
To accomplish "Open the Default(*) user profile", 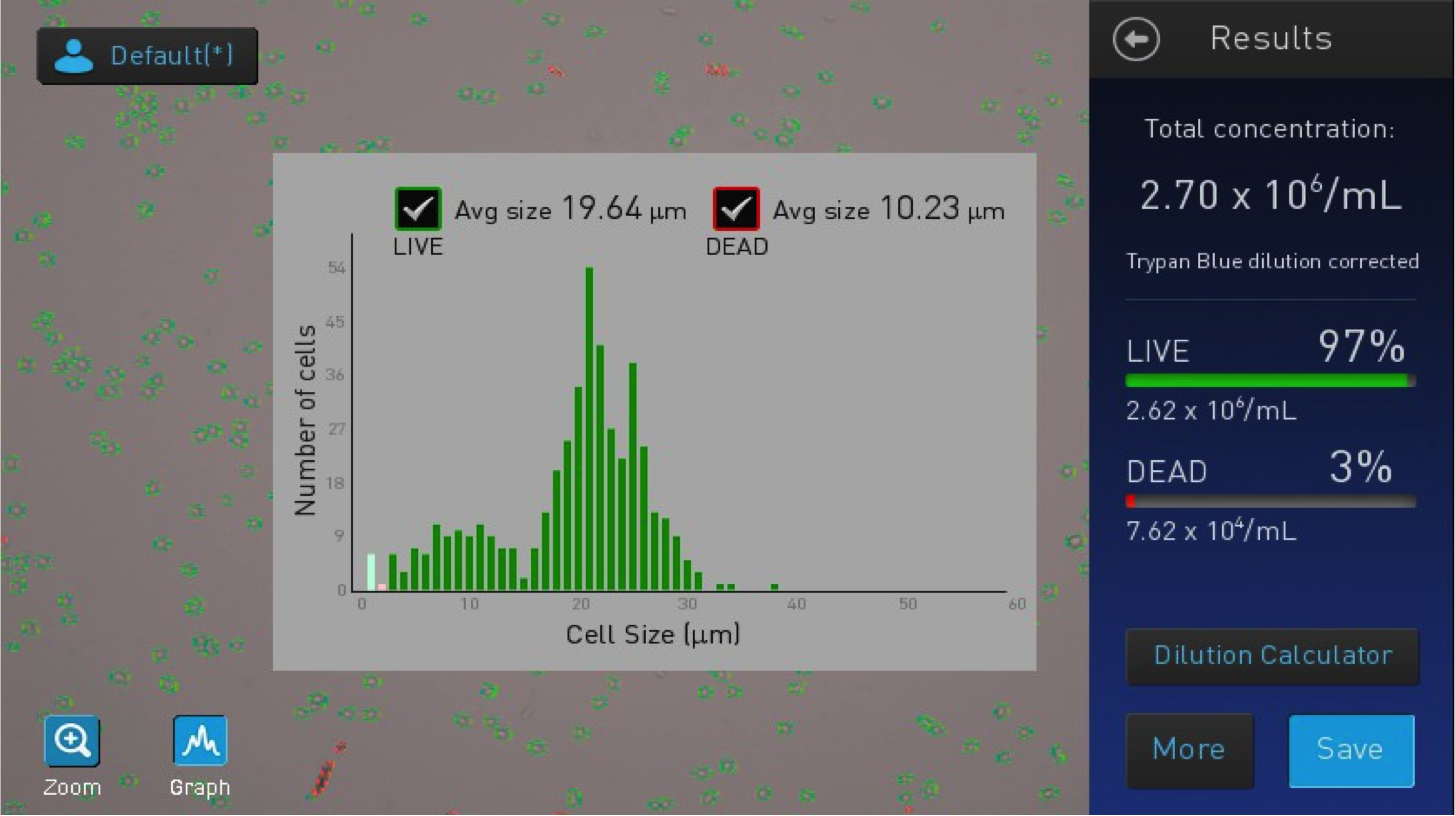I will [x=147, y=56].
